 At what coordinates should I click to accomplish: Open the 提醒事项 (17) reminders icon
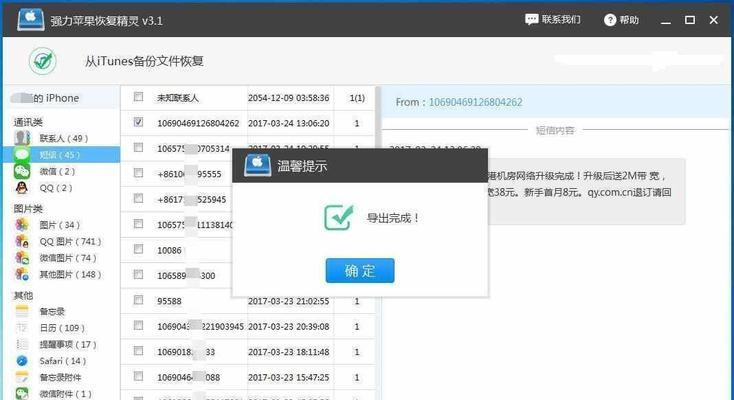(x=22, y=344)
